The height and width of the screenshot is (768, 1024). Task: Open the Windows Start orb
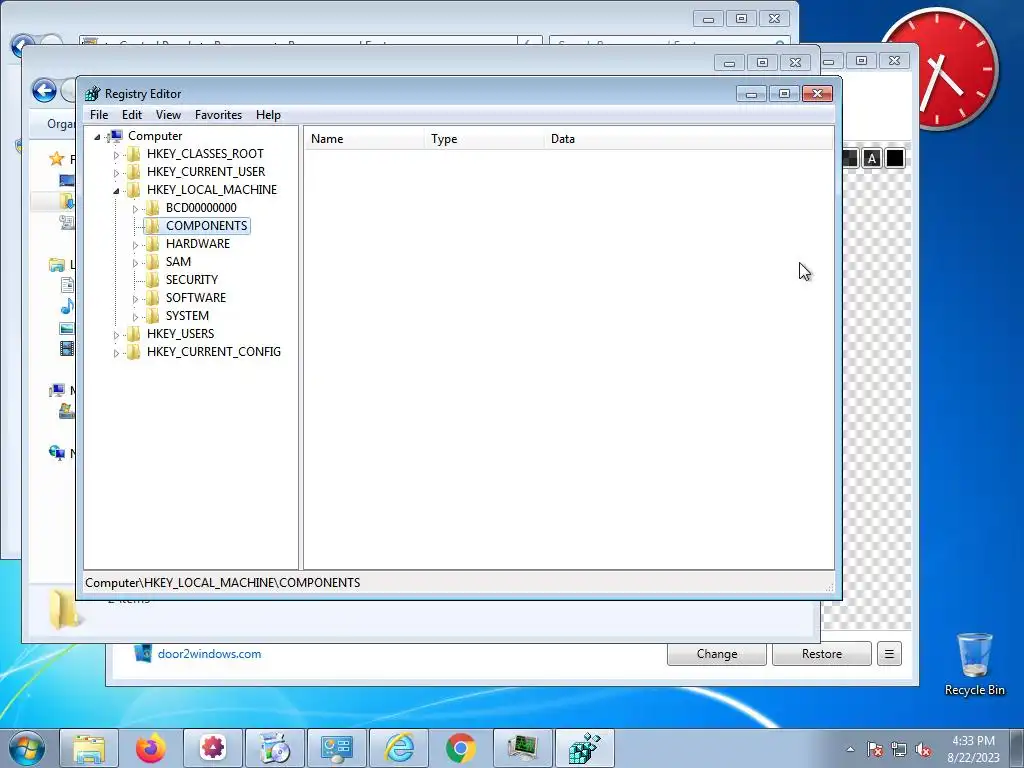tap(27, 748)
